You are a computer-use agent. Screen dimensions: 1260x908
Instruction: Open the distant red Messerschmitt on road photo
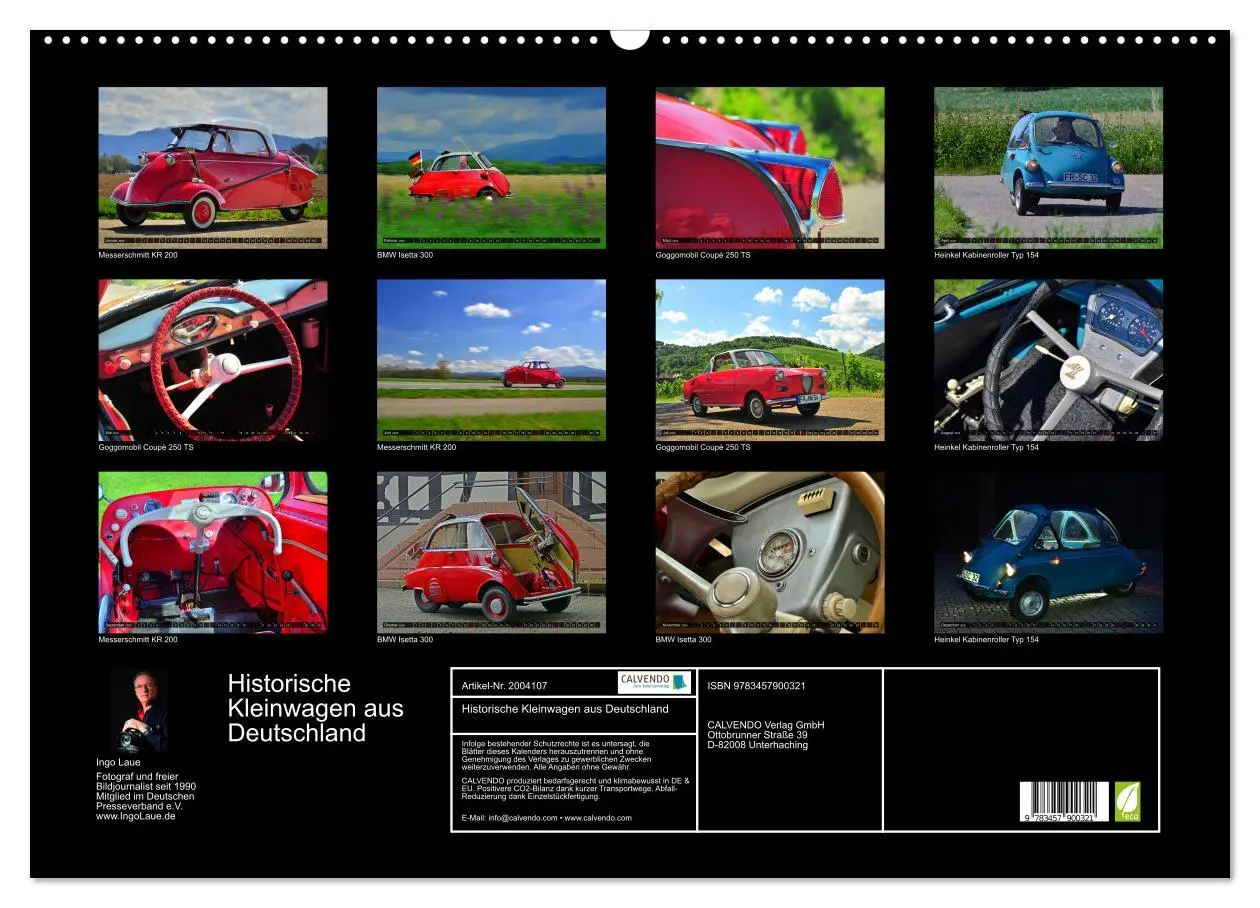491,360
